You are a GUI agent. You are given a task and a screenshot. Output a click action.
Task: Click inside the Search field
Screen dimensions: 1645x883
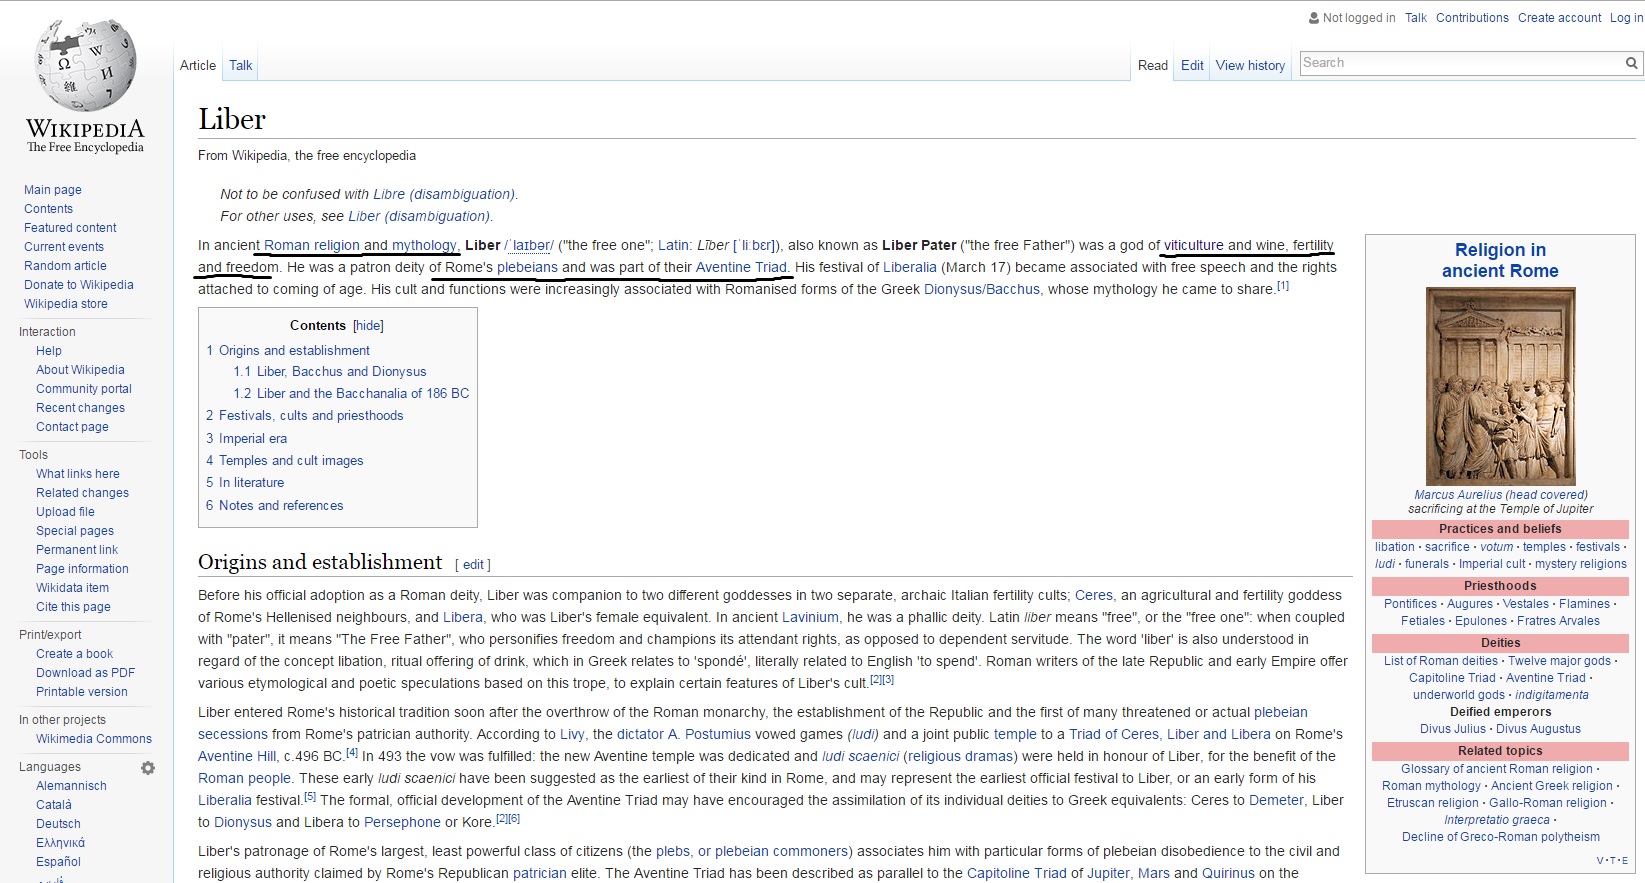(x=1460, y=63)
